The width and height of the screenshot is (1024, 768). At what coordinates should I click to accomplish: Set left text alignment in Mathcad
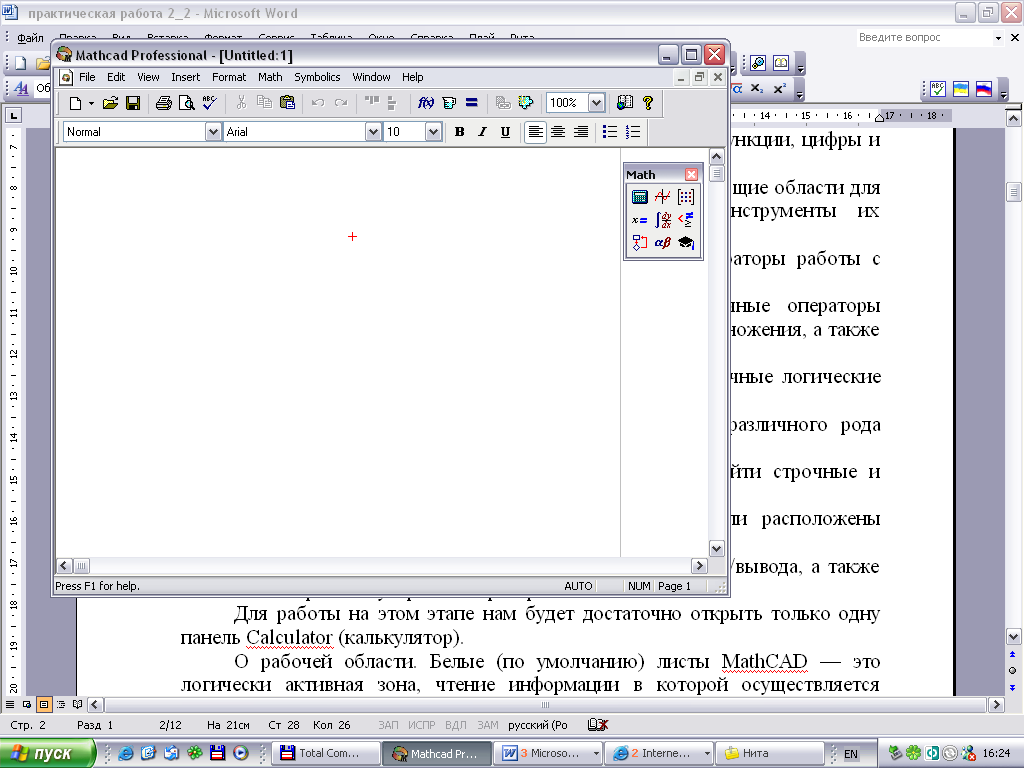point(535,132)
